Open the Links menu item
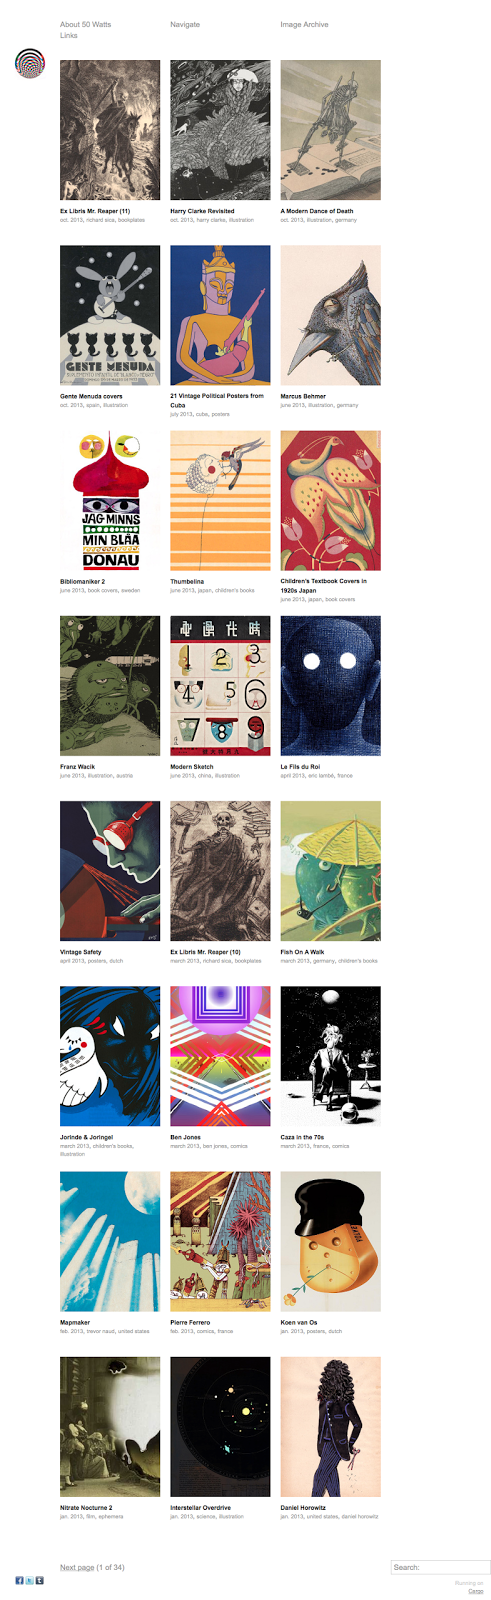Image resolution: width=491 pixels, height=1600 pixels. coord(68,35)
